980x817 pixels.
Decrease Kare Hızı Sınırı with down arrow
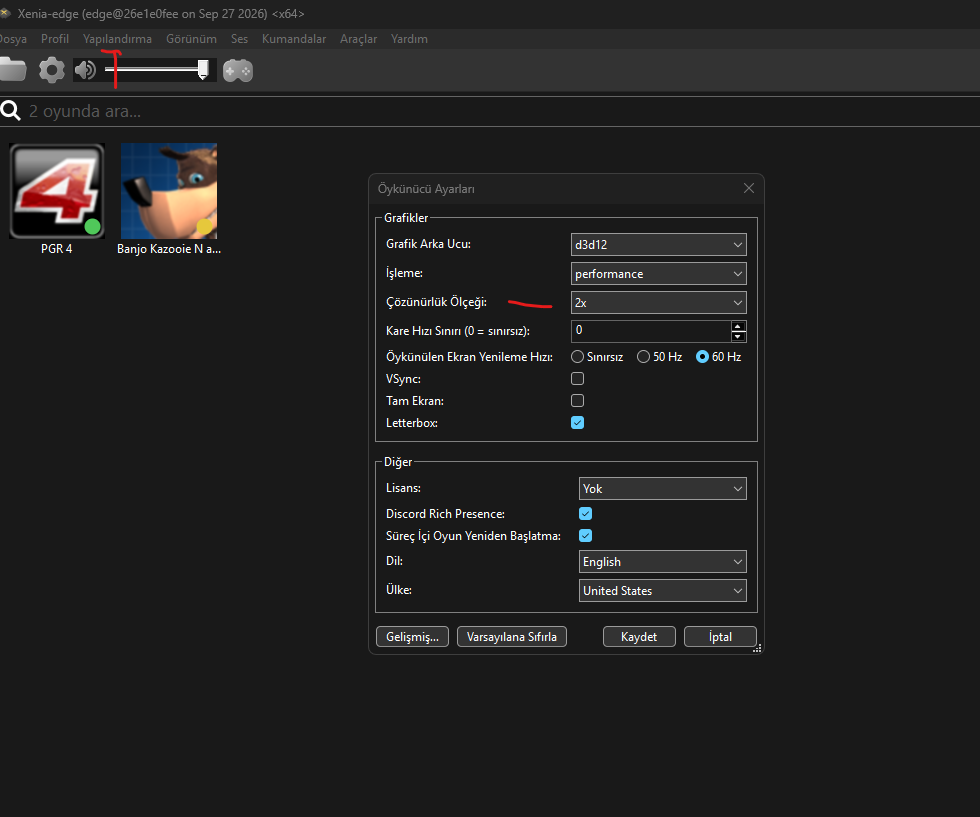click(x=738, y=336)
